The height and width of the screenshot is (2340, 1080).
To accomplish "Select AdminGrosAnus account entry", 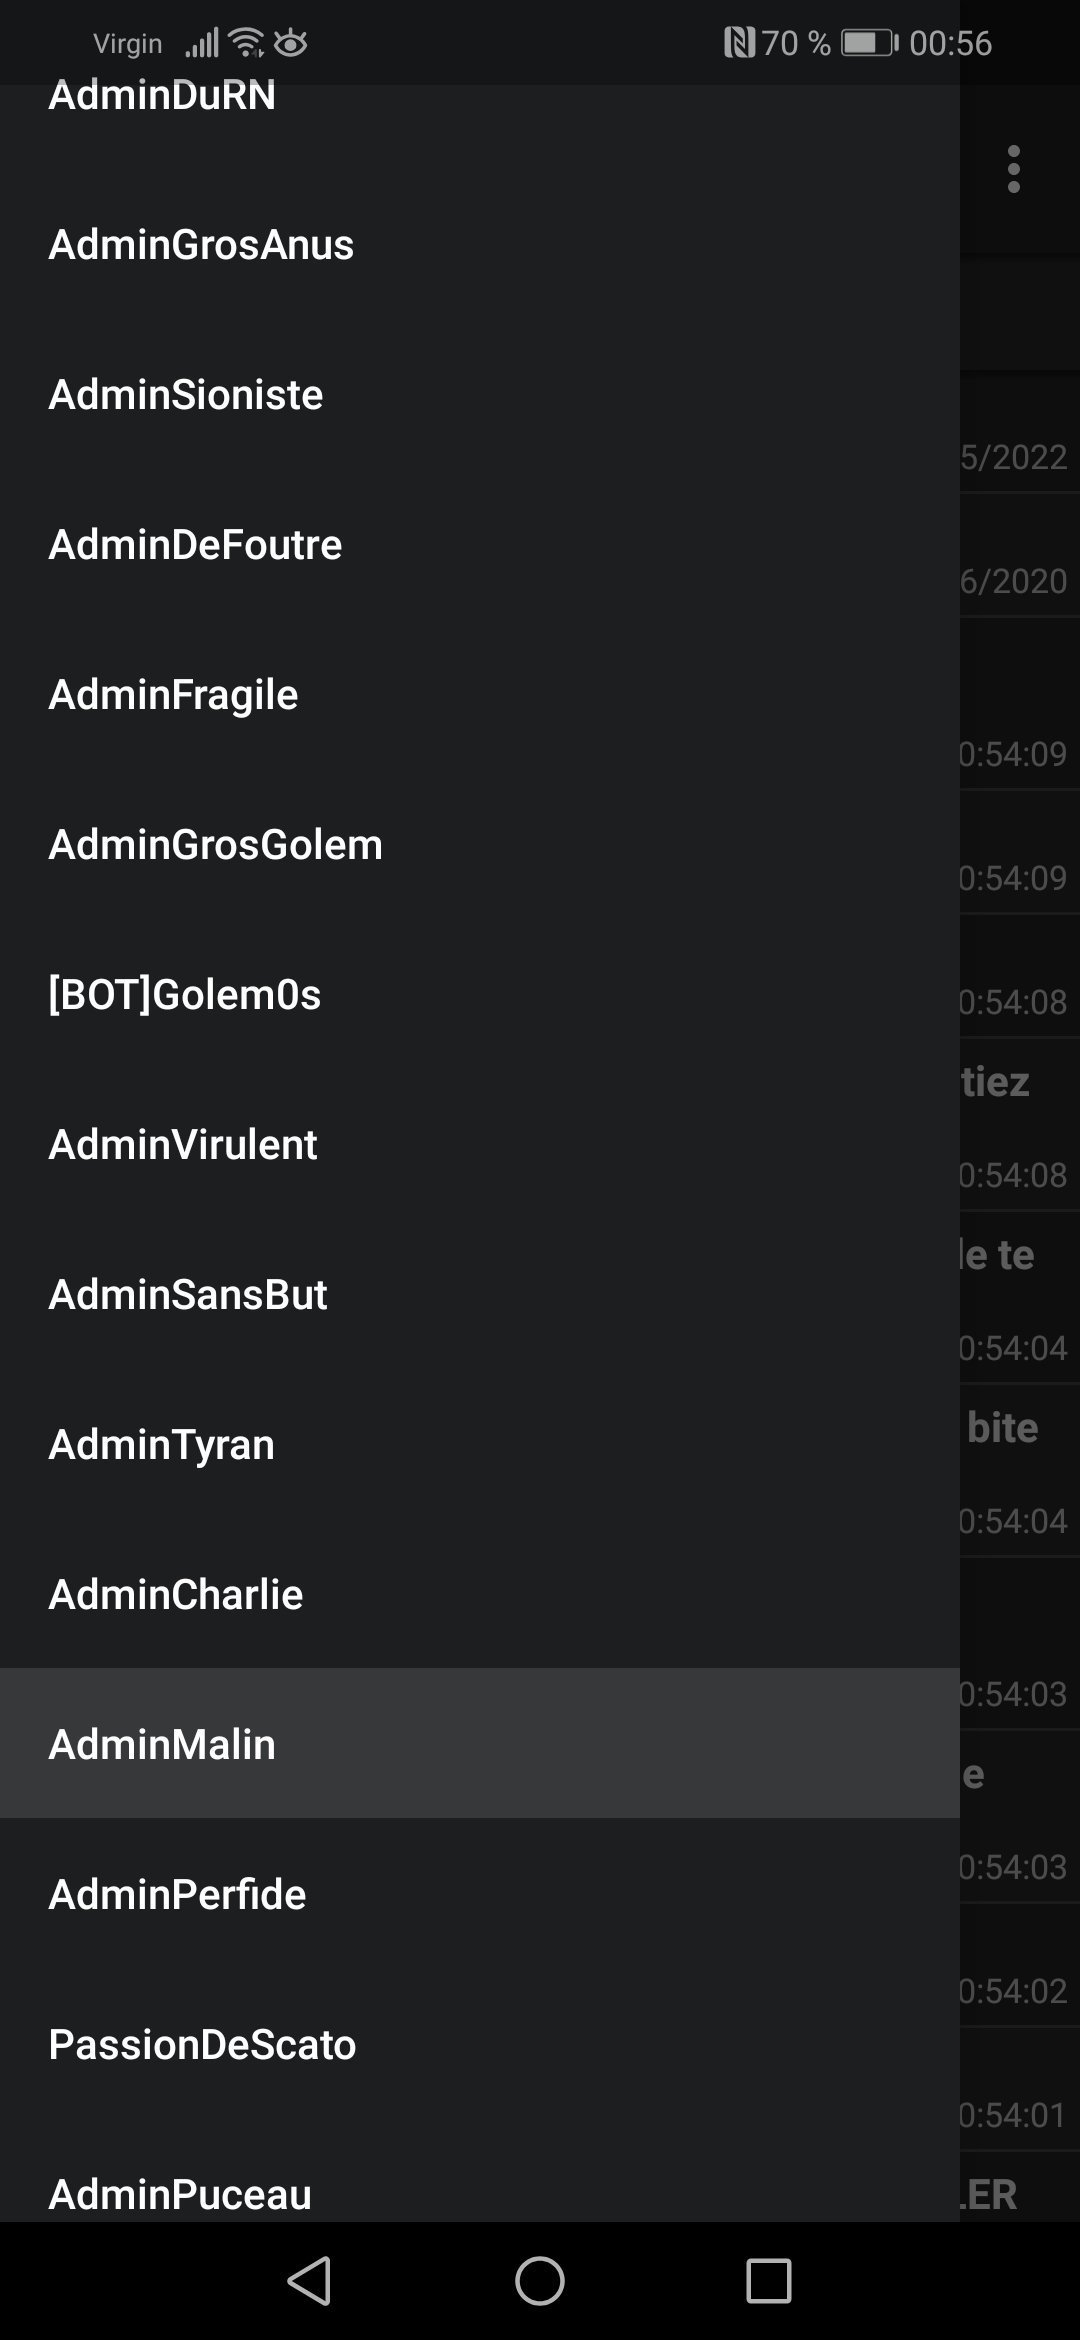I will (x=480, y=244).
